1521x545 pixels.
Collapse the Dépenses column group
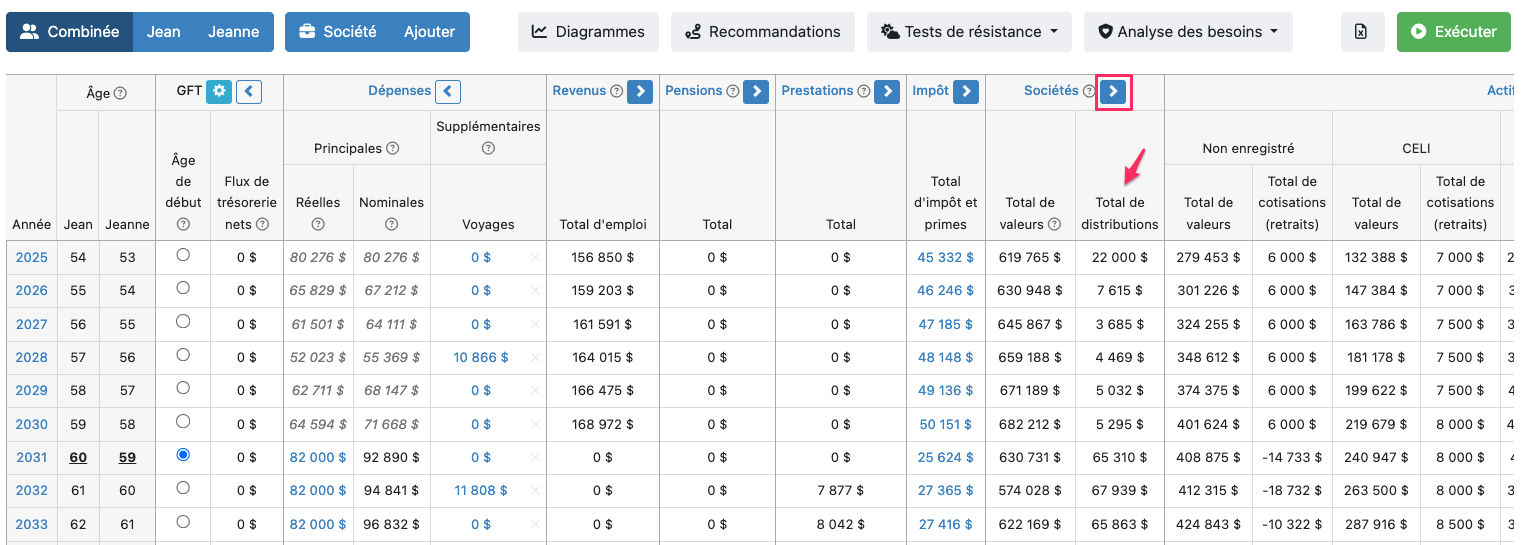(448, 92)
